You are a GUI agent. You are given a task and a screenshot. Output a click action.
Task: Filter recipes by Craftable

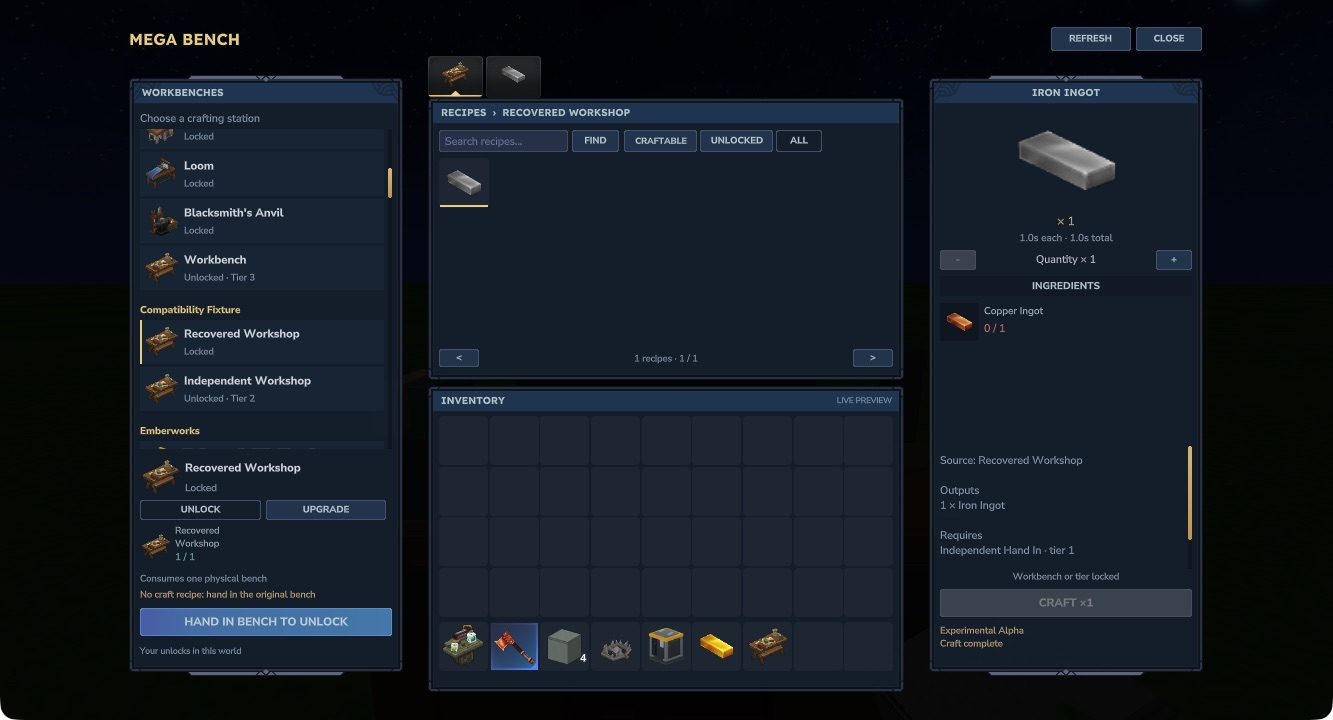click(x=661, y=141)
